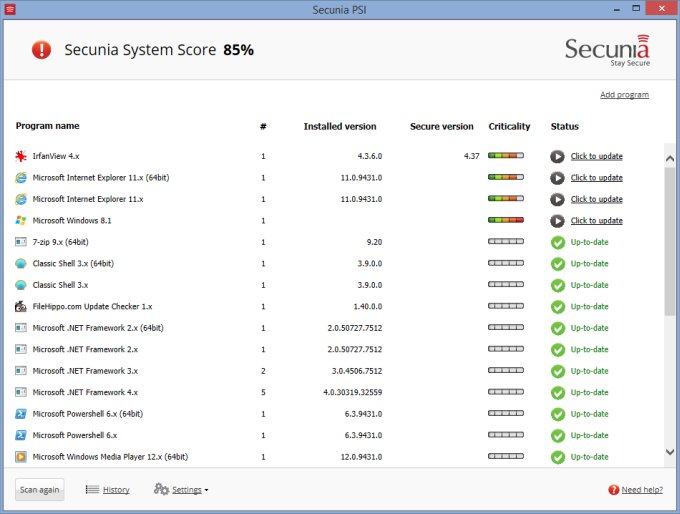Click the Microsoft Windows 8.1 flag icon
The image size is (680, 514).
click(21, 220)
